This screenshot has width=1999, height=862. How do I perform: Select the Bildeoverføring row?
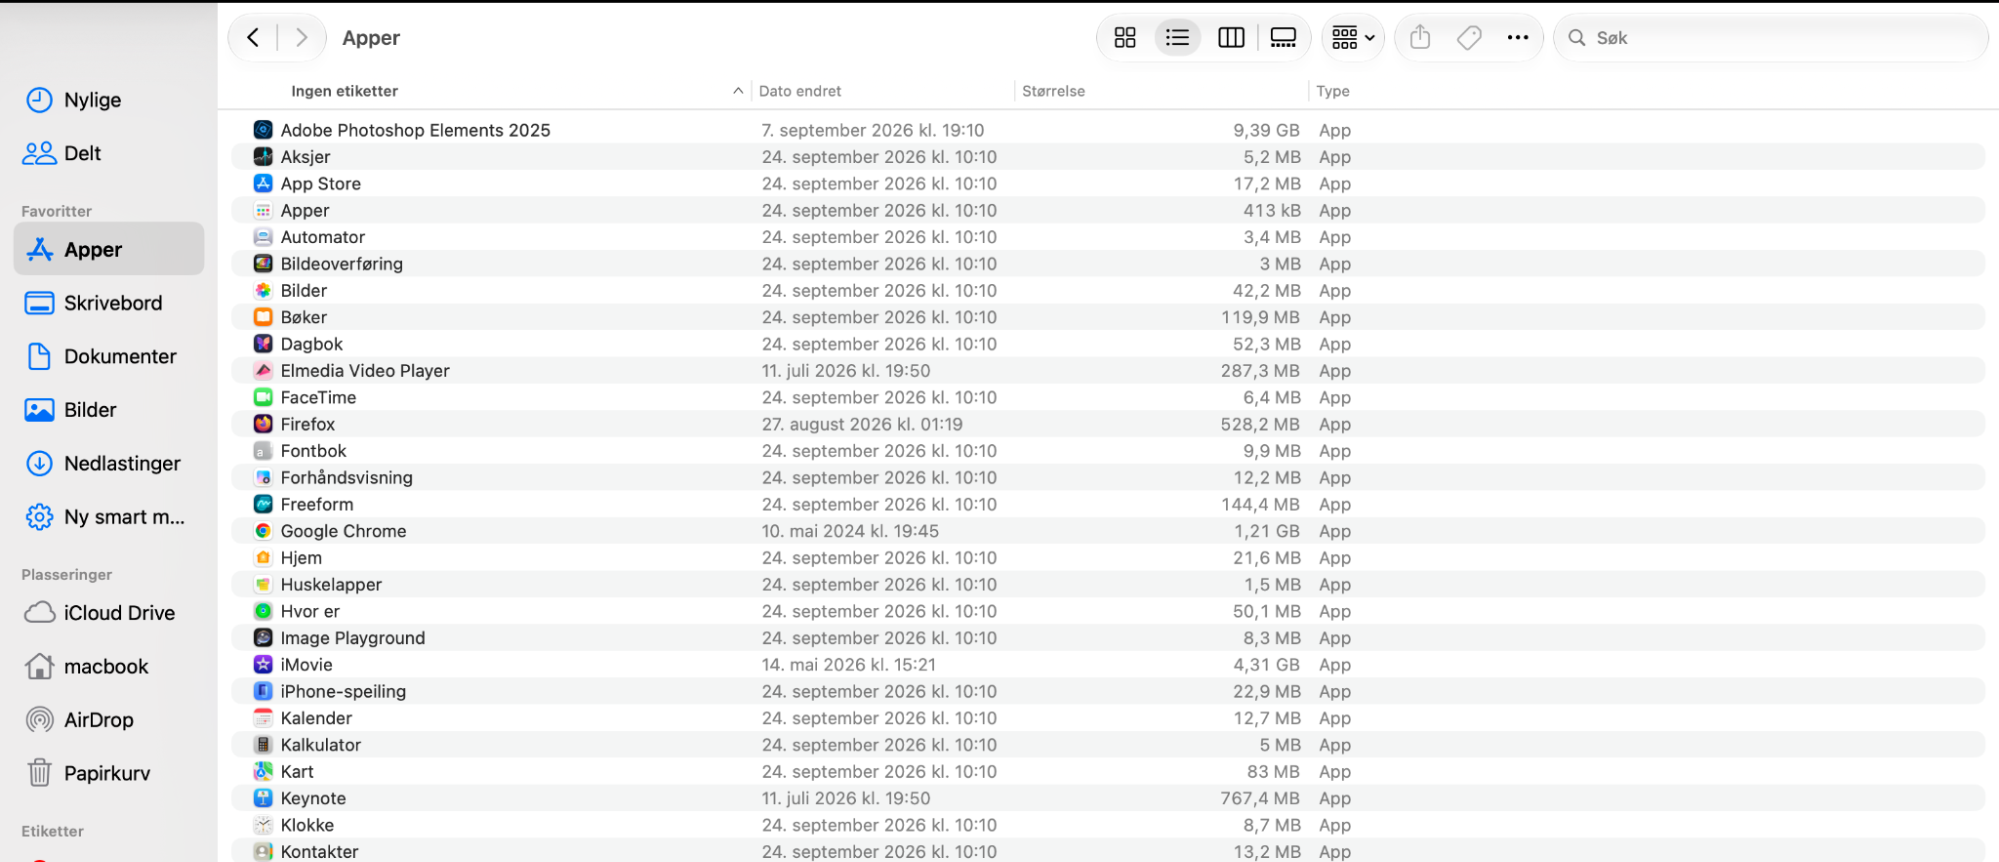click(x=1108, y=264)
